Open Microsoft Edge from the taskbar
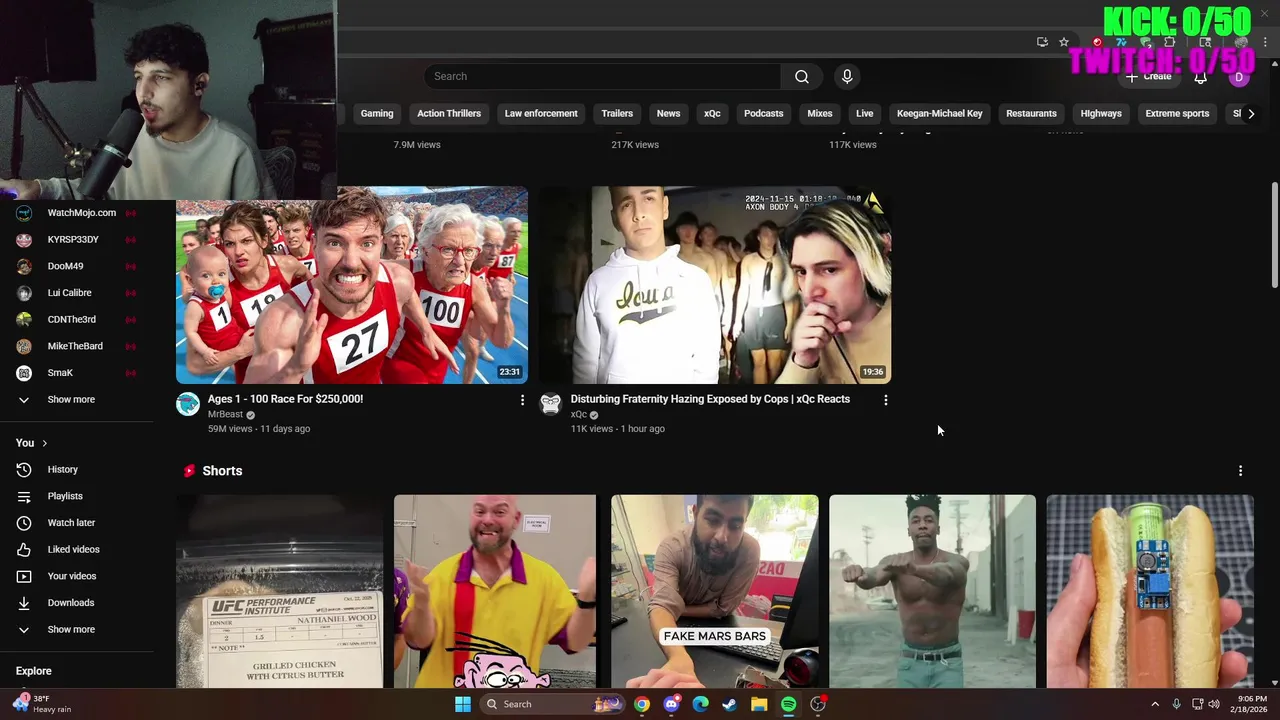Viewport: 1280px width, 720px height. 700,704
